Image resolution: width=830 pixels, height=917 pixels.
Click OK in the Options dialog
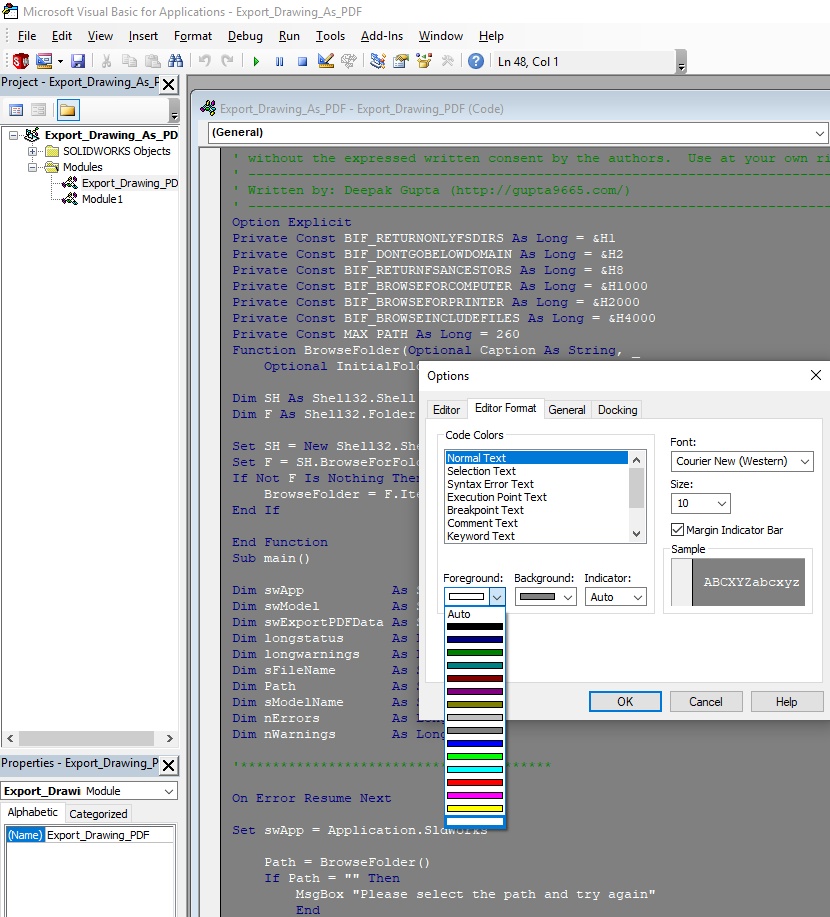625,702
